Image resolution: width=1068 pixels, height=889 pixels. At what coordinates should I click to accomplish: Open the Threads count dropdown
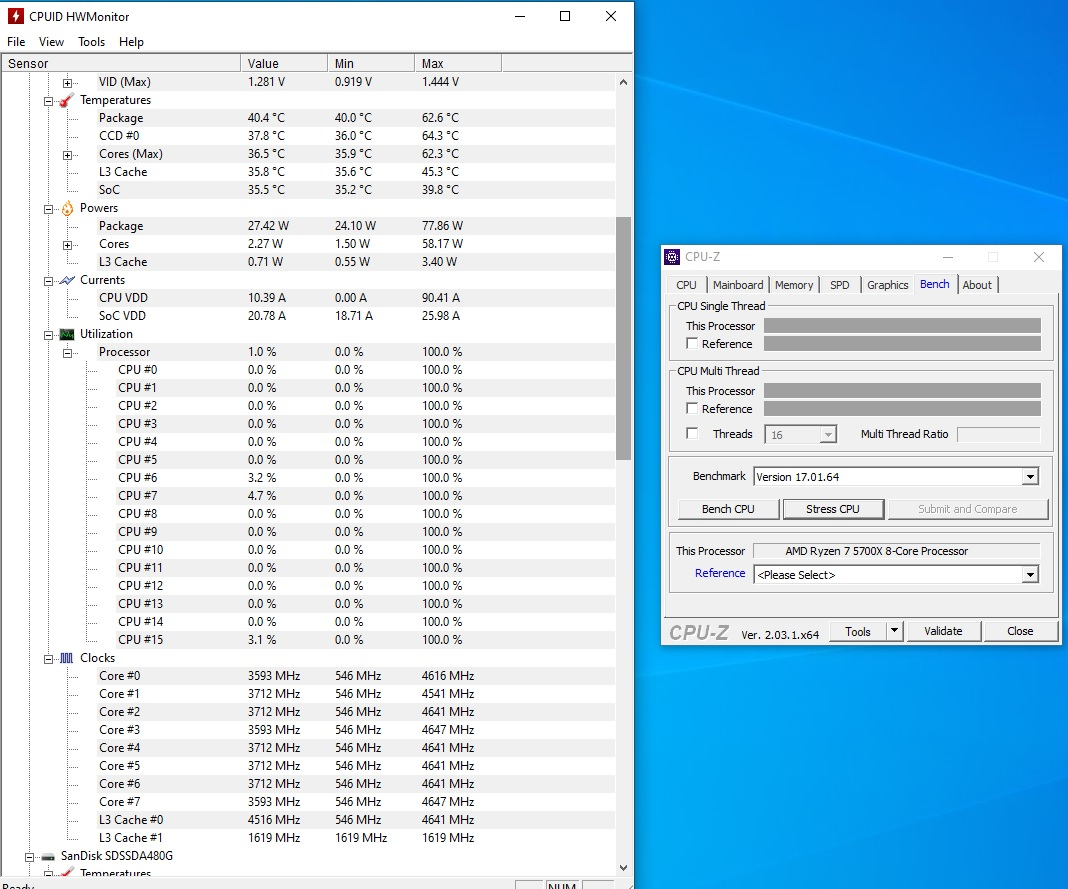pos(828,435)
